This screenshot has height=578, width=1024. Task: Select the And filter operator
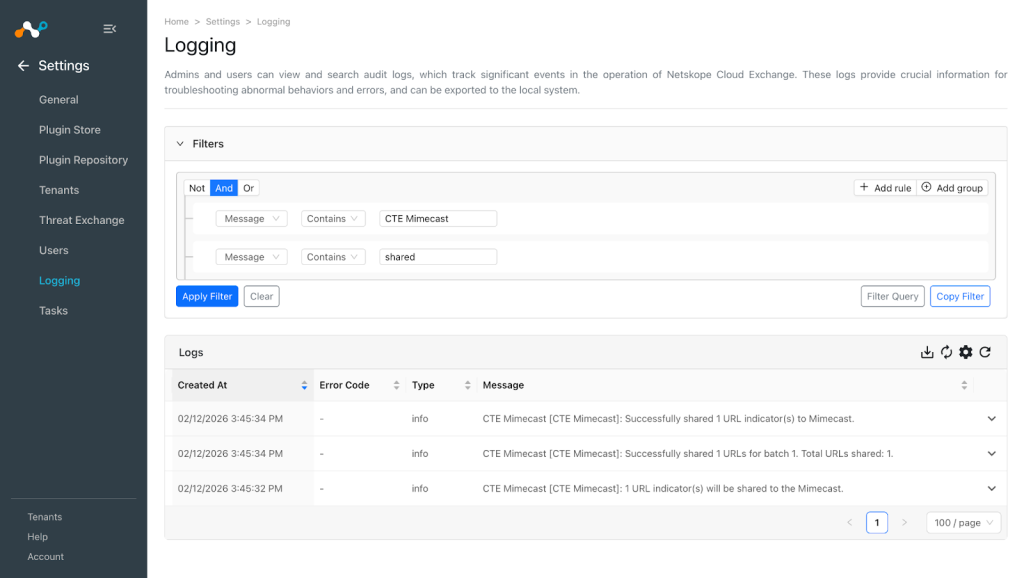(x=224, y=188)
